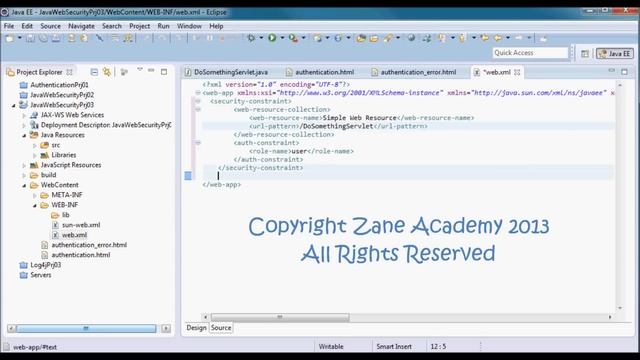The height and width of the screenshot is (360, 640).
Task: Click the Java EE perspective button
Action: tap(615, 53)
